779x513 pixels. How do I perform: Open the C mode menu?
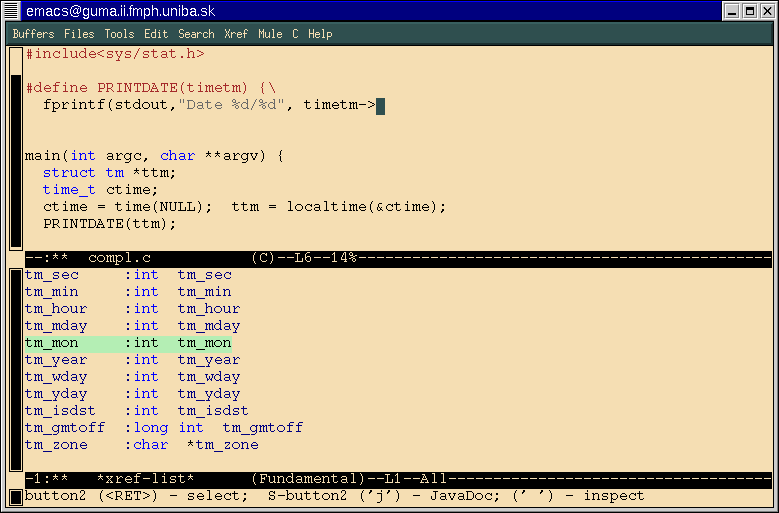pos(295,34)
